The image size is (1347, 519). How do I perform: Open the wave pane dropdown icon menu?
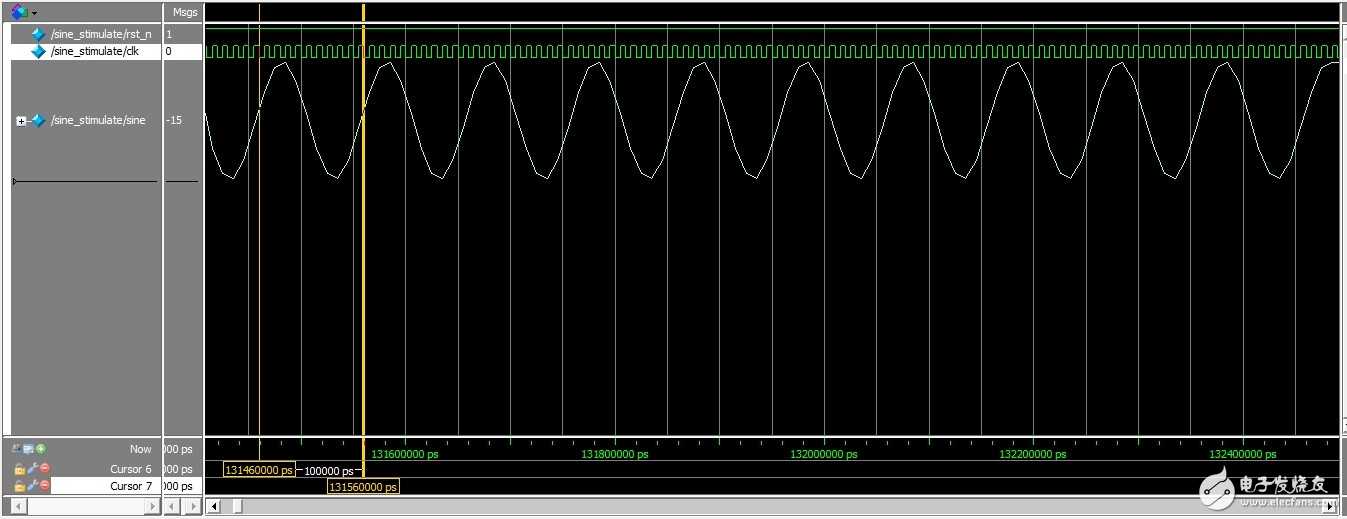click(x=20, y=12)
